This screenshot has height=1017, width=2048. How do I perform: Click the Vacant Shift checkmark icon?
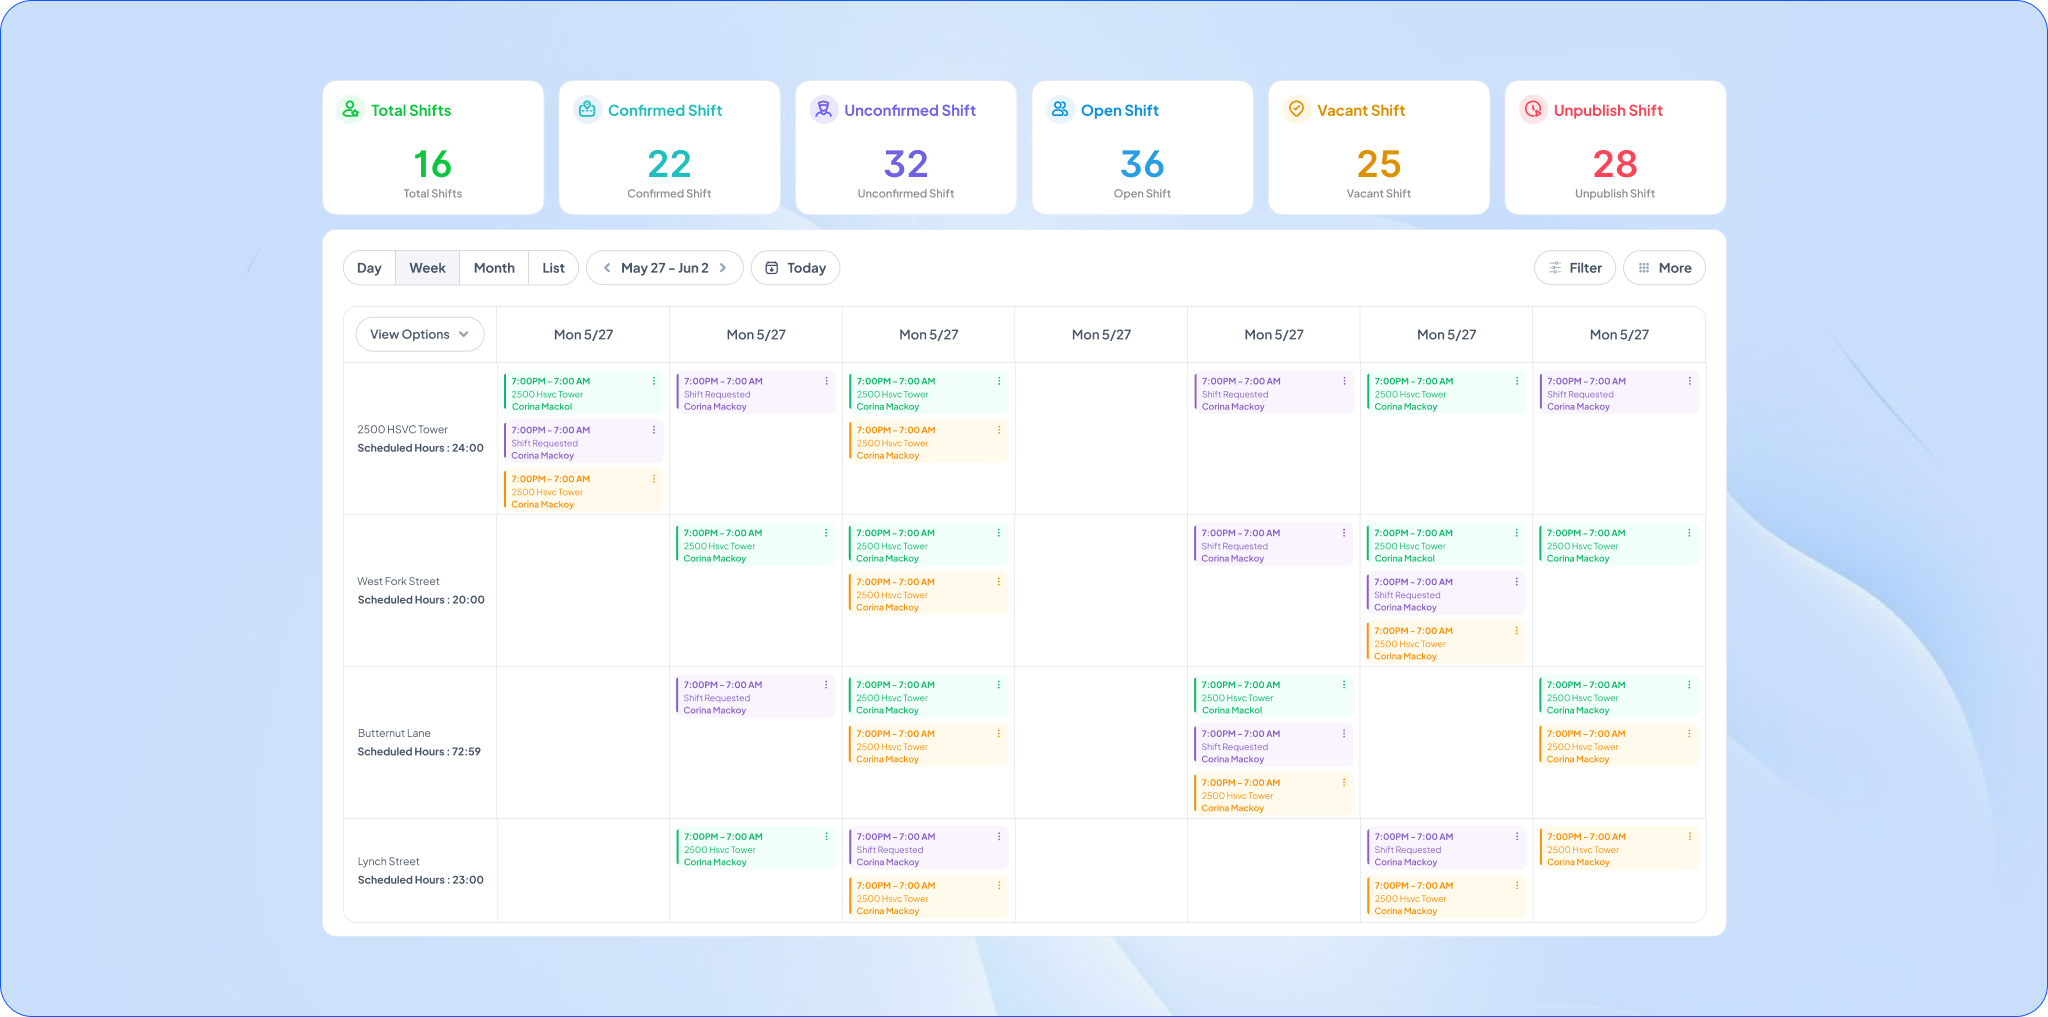click(1296, 109)
